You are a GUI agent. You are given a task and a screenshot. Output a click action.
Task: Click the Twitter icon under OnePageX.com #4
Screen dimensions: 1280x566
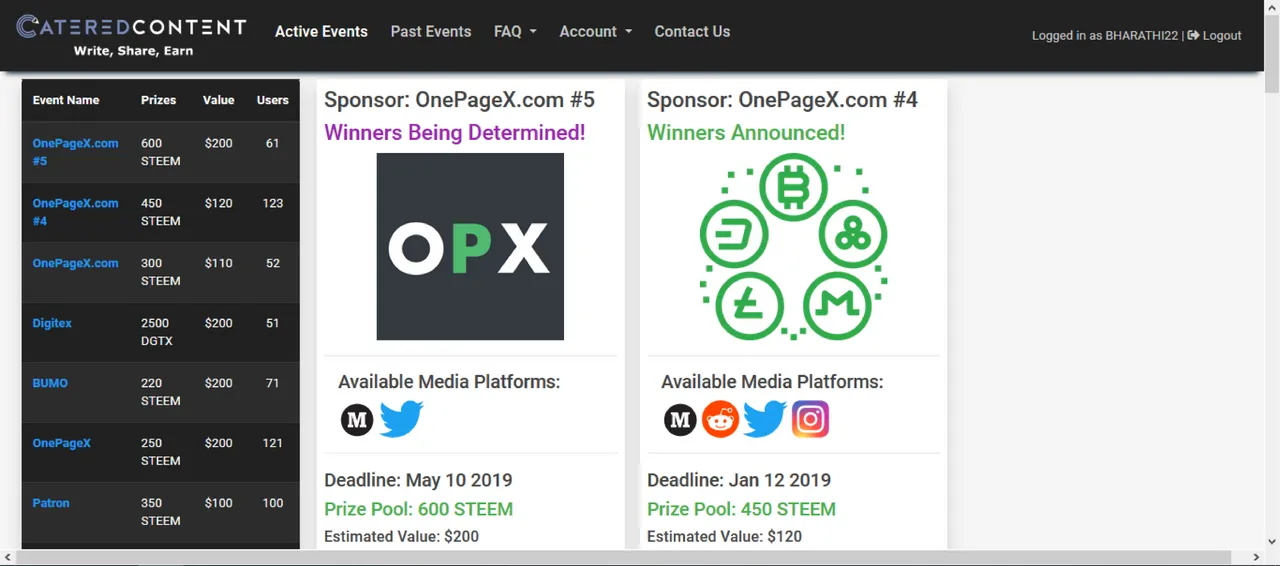765,419
